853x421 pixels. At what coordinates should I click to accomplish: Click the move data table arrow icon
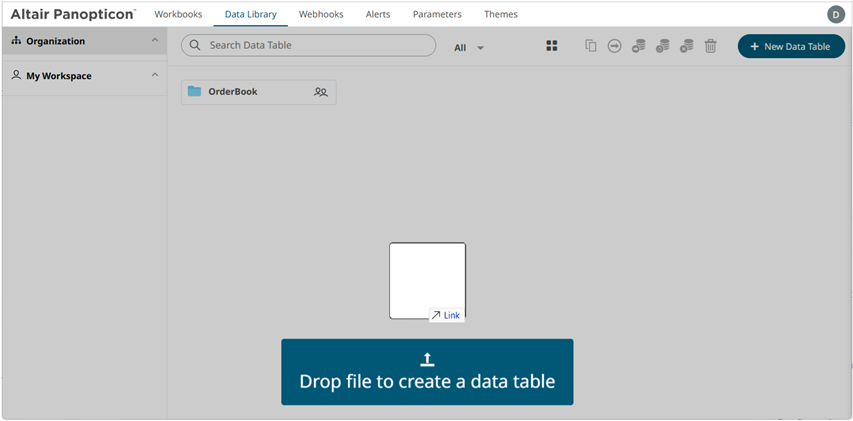(614, 46)
